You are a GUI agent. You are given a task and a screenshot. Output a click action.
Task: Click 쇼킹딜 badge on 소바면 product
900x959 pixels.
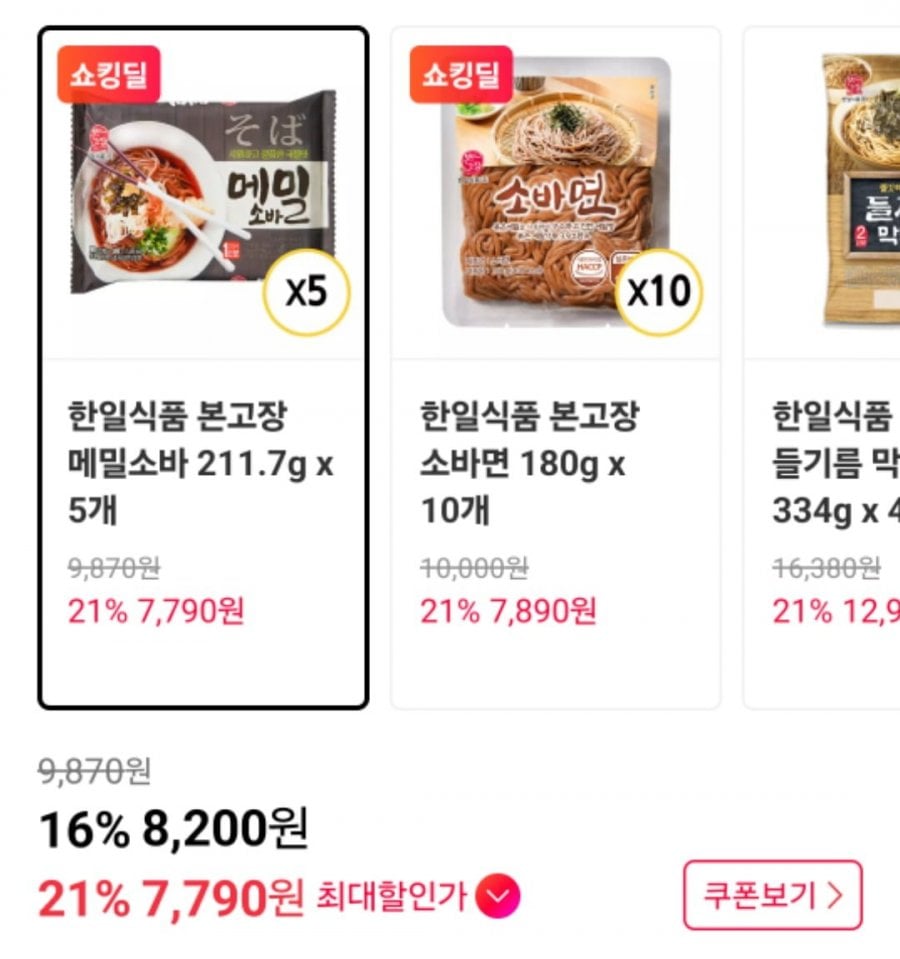461,76
